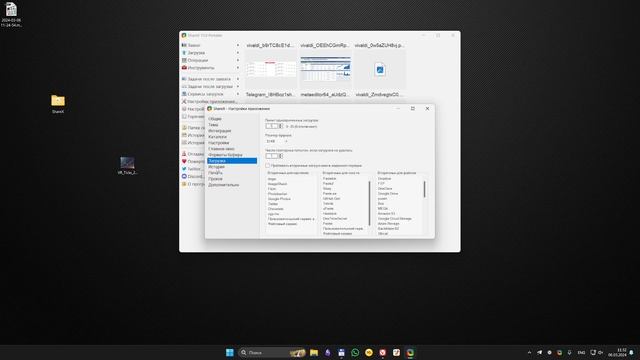This screenshot has width=640, height=360.
Task: Click the retry count number field
Action: coord(272,156)
